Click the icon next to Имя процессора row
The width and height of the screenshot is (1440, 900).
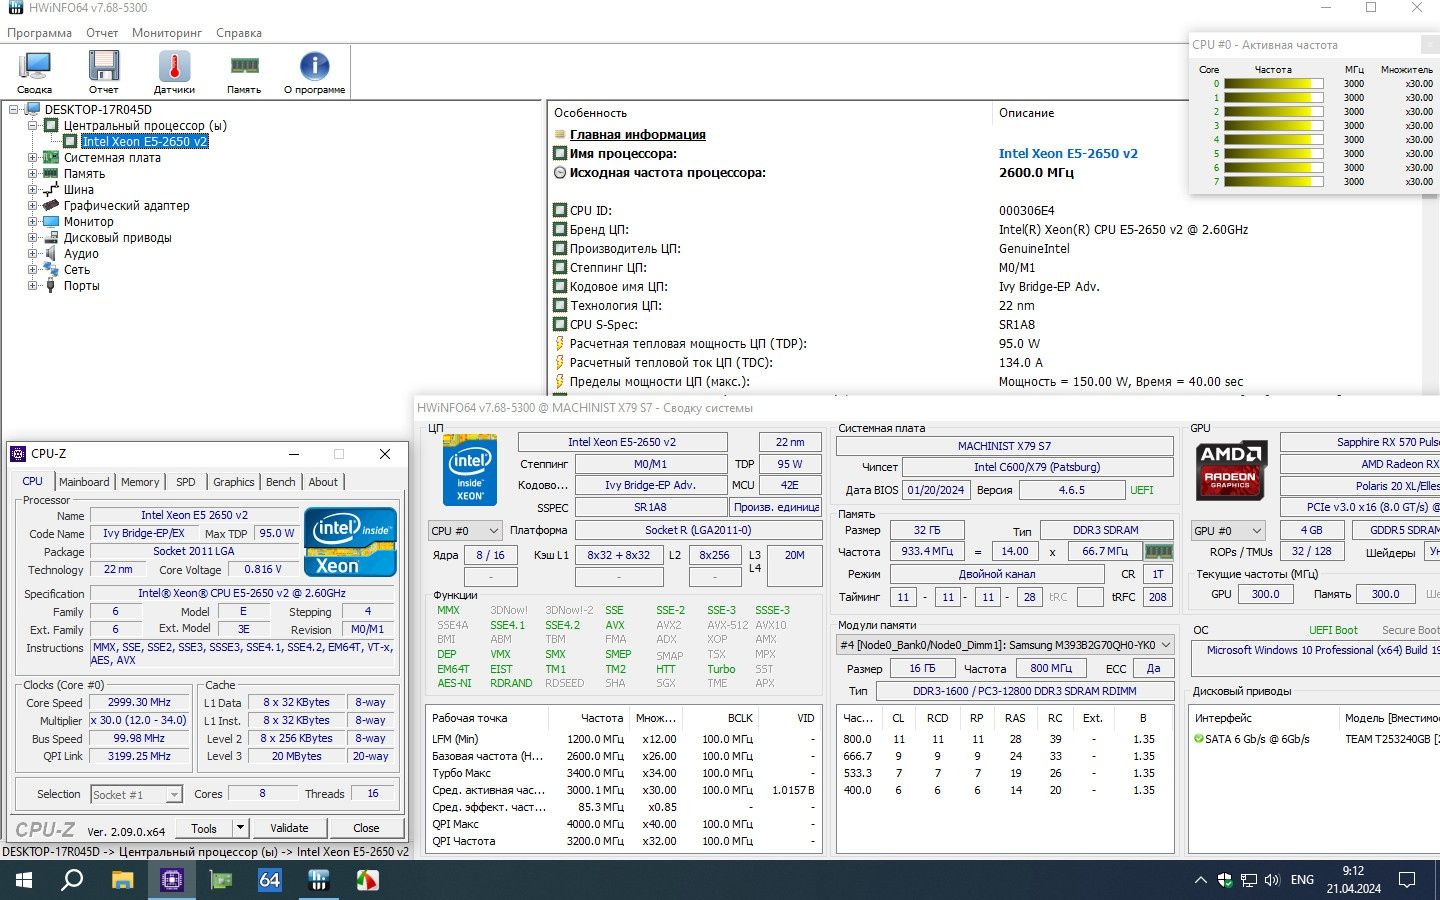560,154
